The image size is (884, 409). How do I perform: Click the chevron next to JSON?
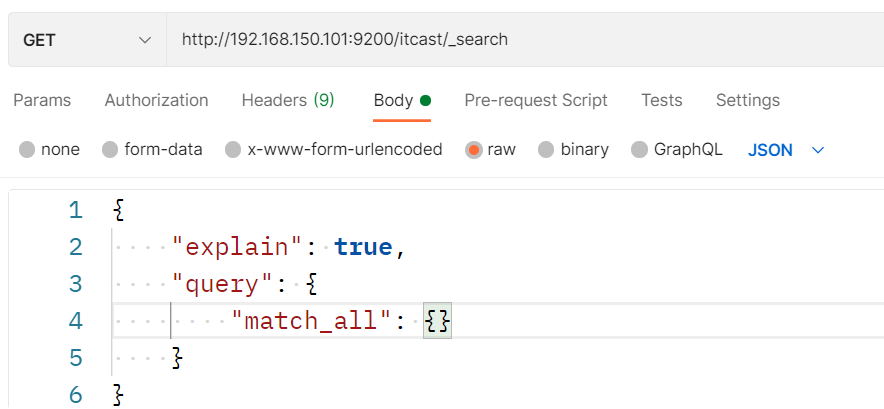(x=817, y=150)
